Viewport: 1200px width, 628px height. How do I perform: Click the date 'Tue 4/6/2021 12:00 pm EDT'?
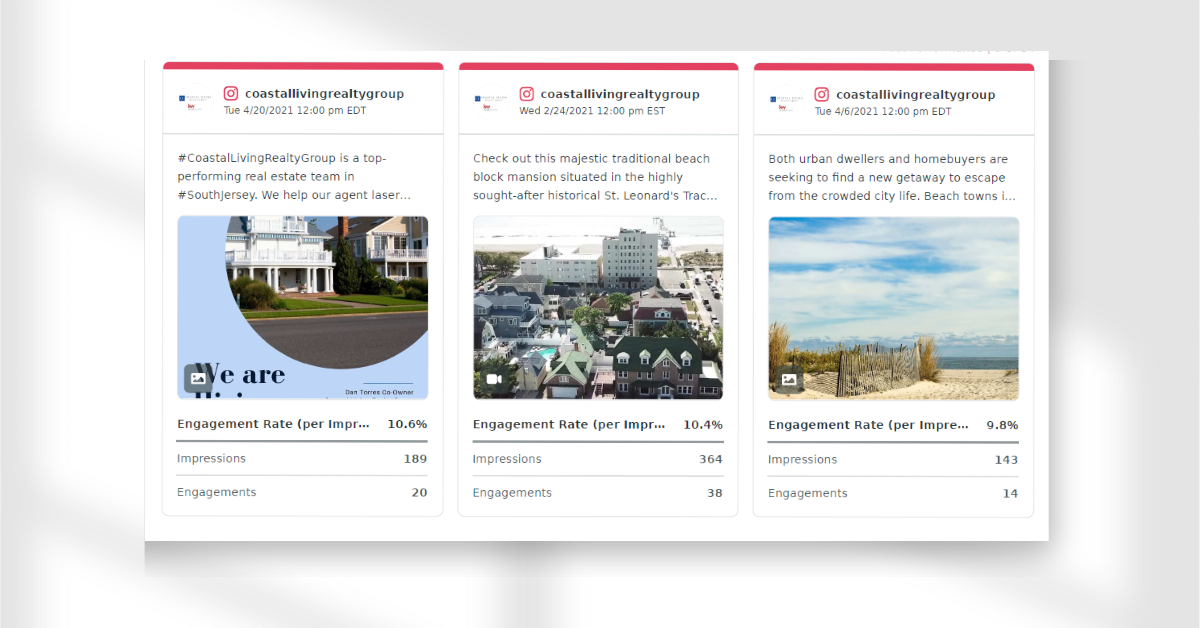pos(883,112)
